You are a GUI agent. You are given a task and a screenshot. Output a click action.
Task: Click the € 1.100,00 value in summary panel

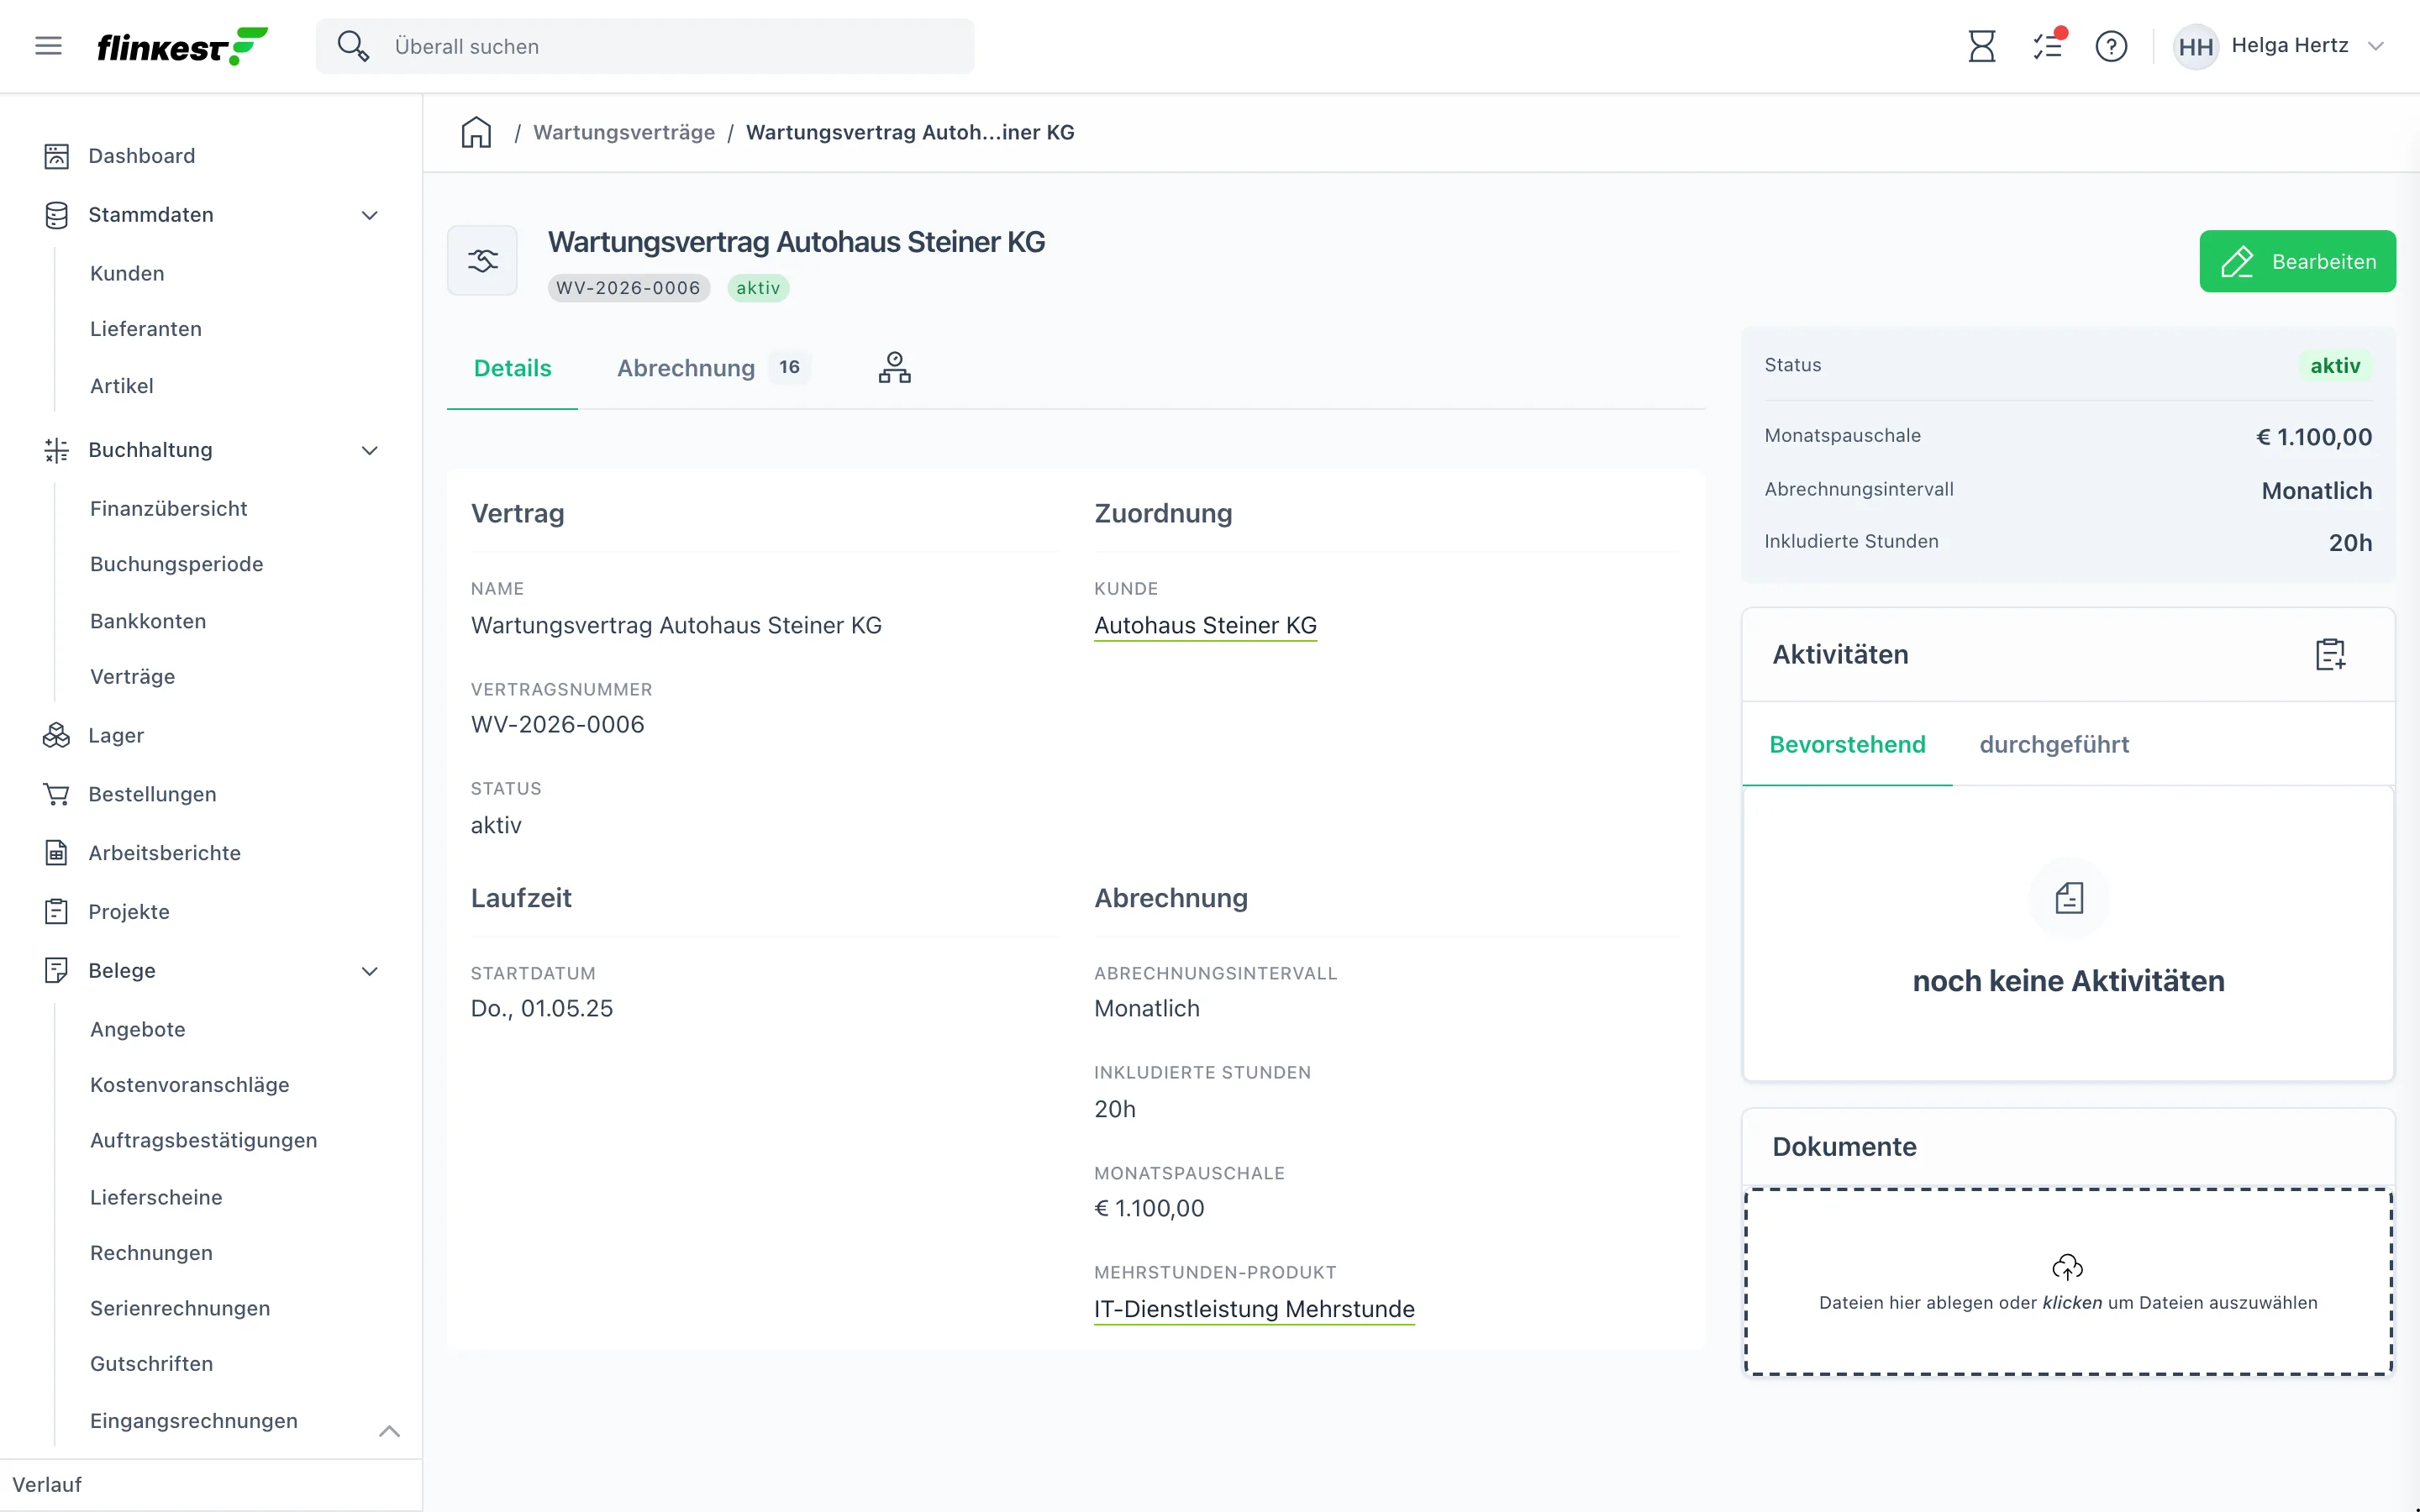[2314, 437]
